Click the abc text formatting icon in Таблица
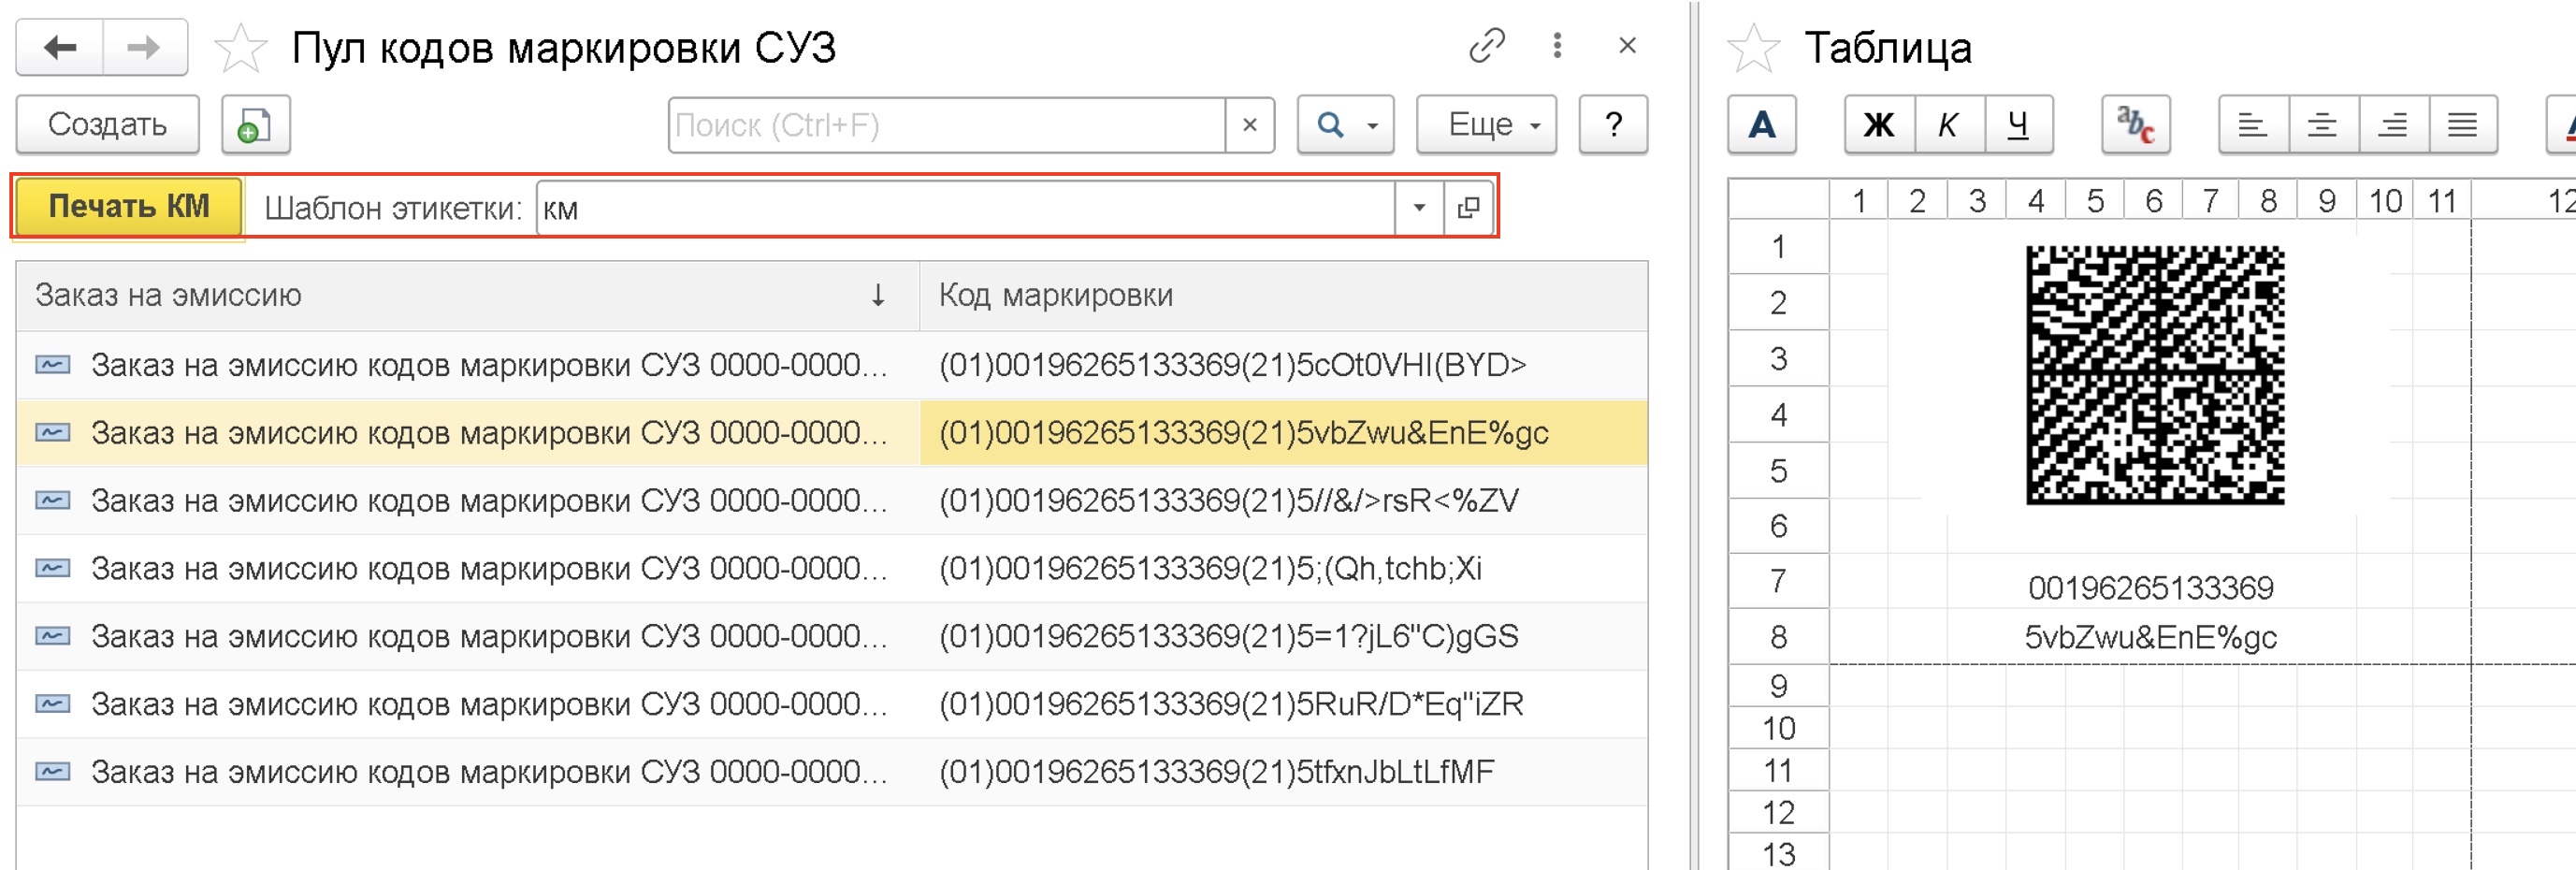This screenshot has width=2576, height=870. (x=2136, y=125)
